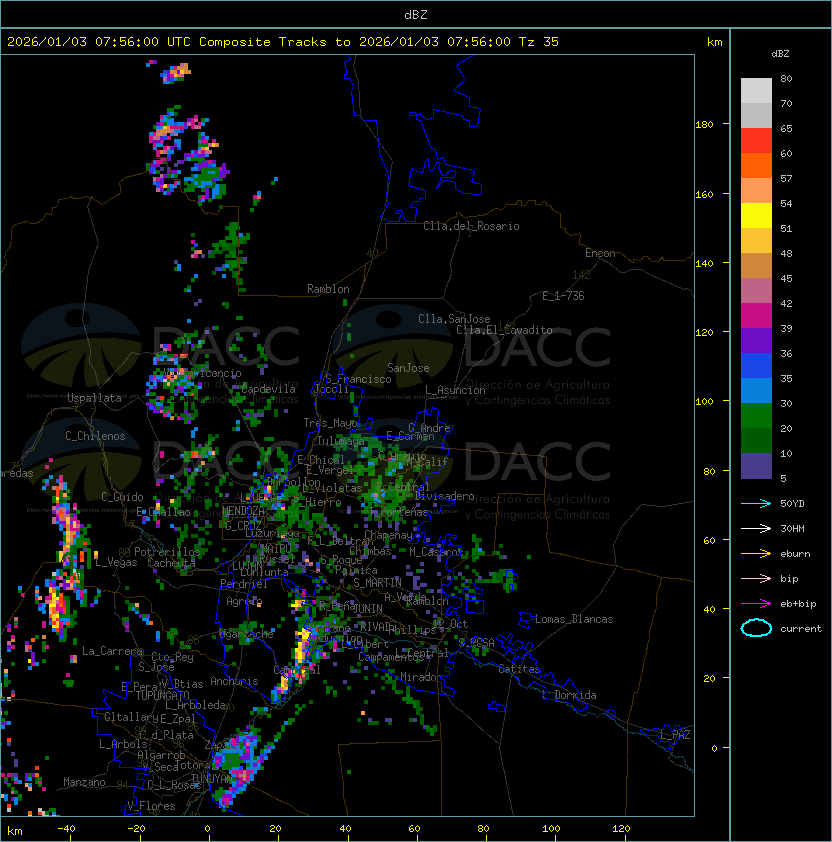
Task: Click the magenta eb+bip arrow in legend
Action: pyautogui.click(x=756, y=604)
